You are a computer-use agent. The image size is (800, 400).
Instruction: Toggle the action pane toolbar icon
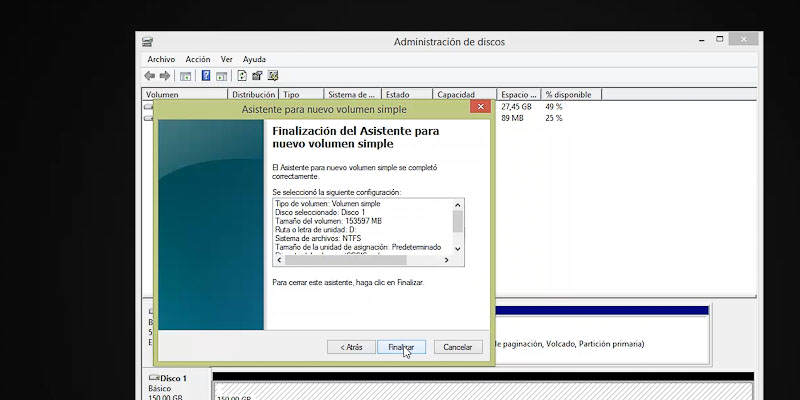coord(221,76)
